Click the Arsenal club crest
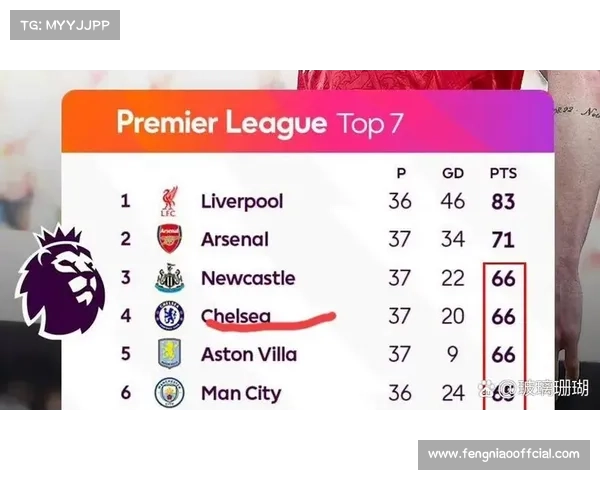Image resolution: width=600 pixels, height=480 pixels. click(168, 240)
